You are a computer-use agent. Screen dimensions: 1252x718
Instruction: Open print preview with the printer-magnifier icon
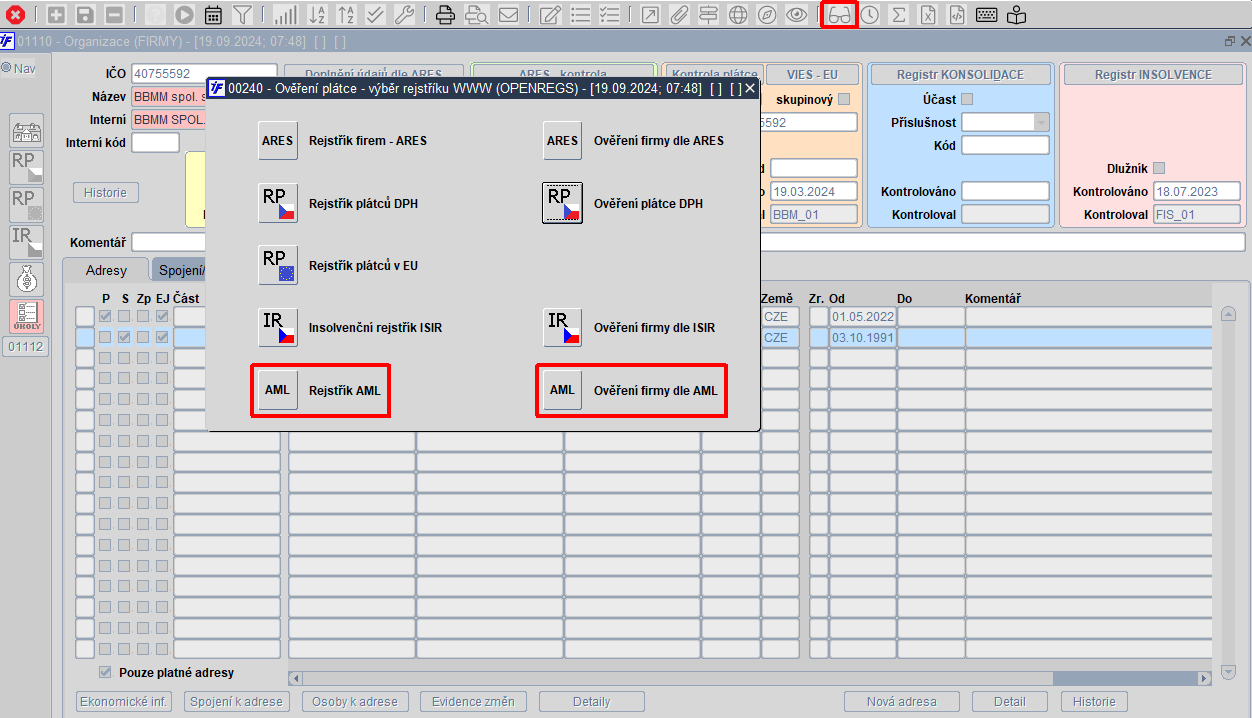click(476, 15)
